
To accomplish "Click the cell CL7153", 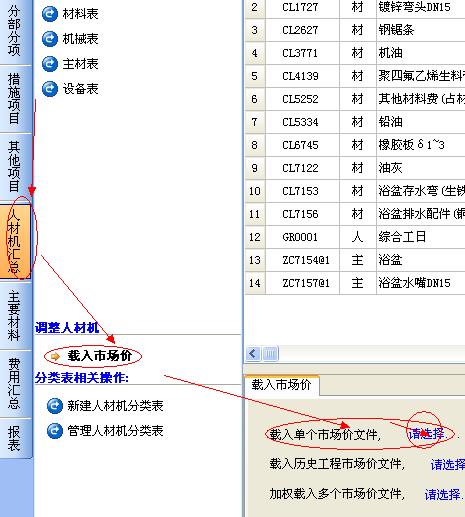I will click(302, 191).
